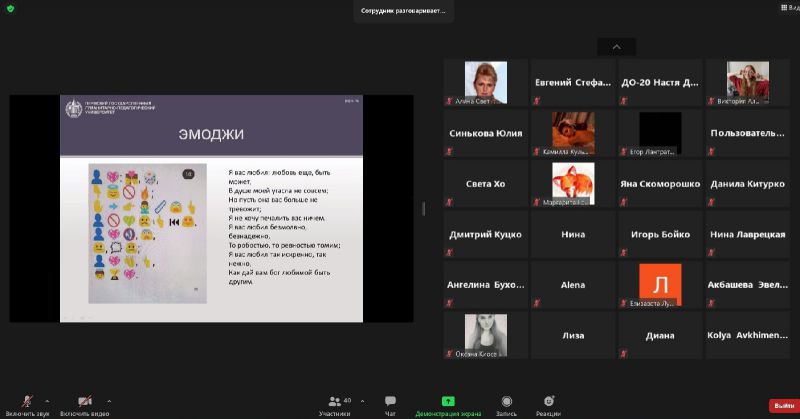This screenshot has width=800, height=419.
Task: Click orange Л avatar of Елизавета
Action: pyautogui.click(x=659, y=284)
